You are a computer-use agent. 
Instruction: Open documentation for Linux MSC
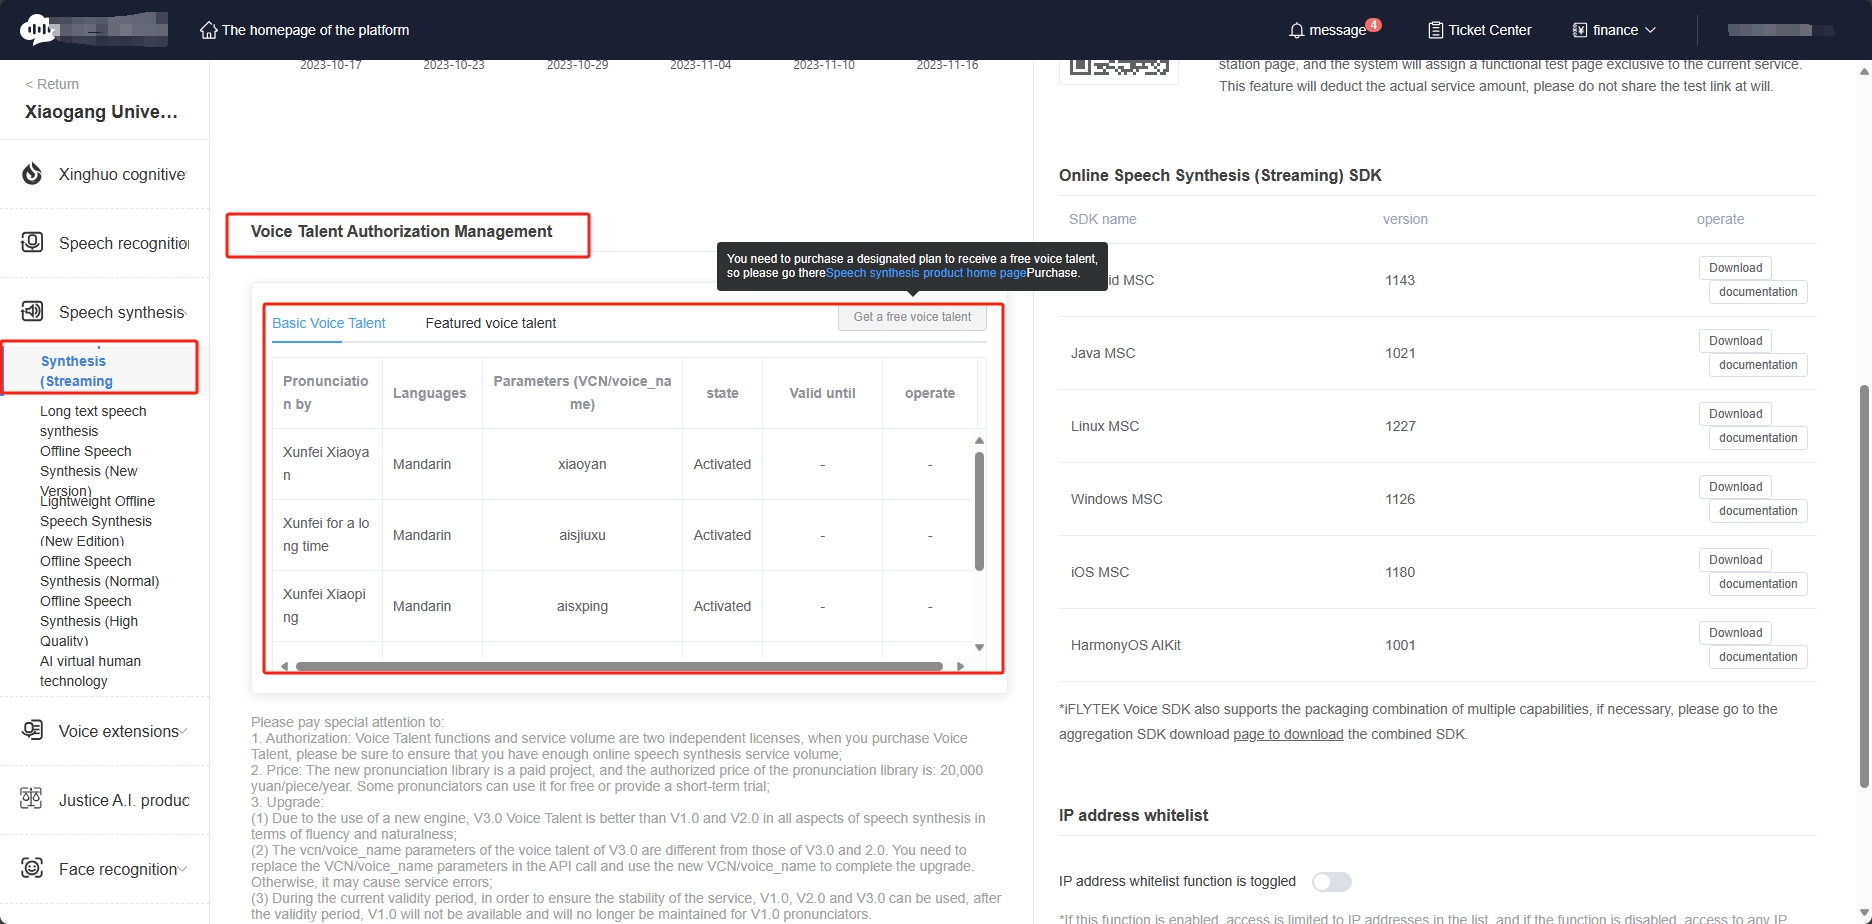click(x=1758, y=438)
